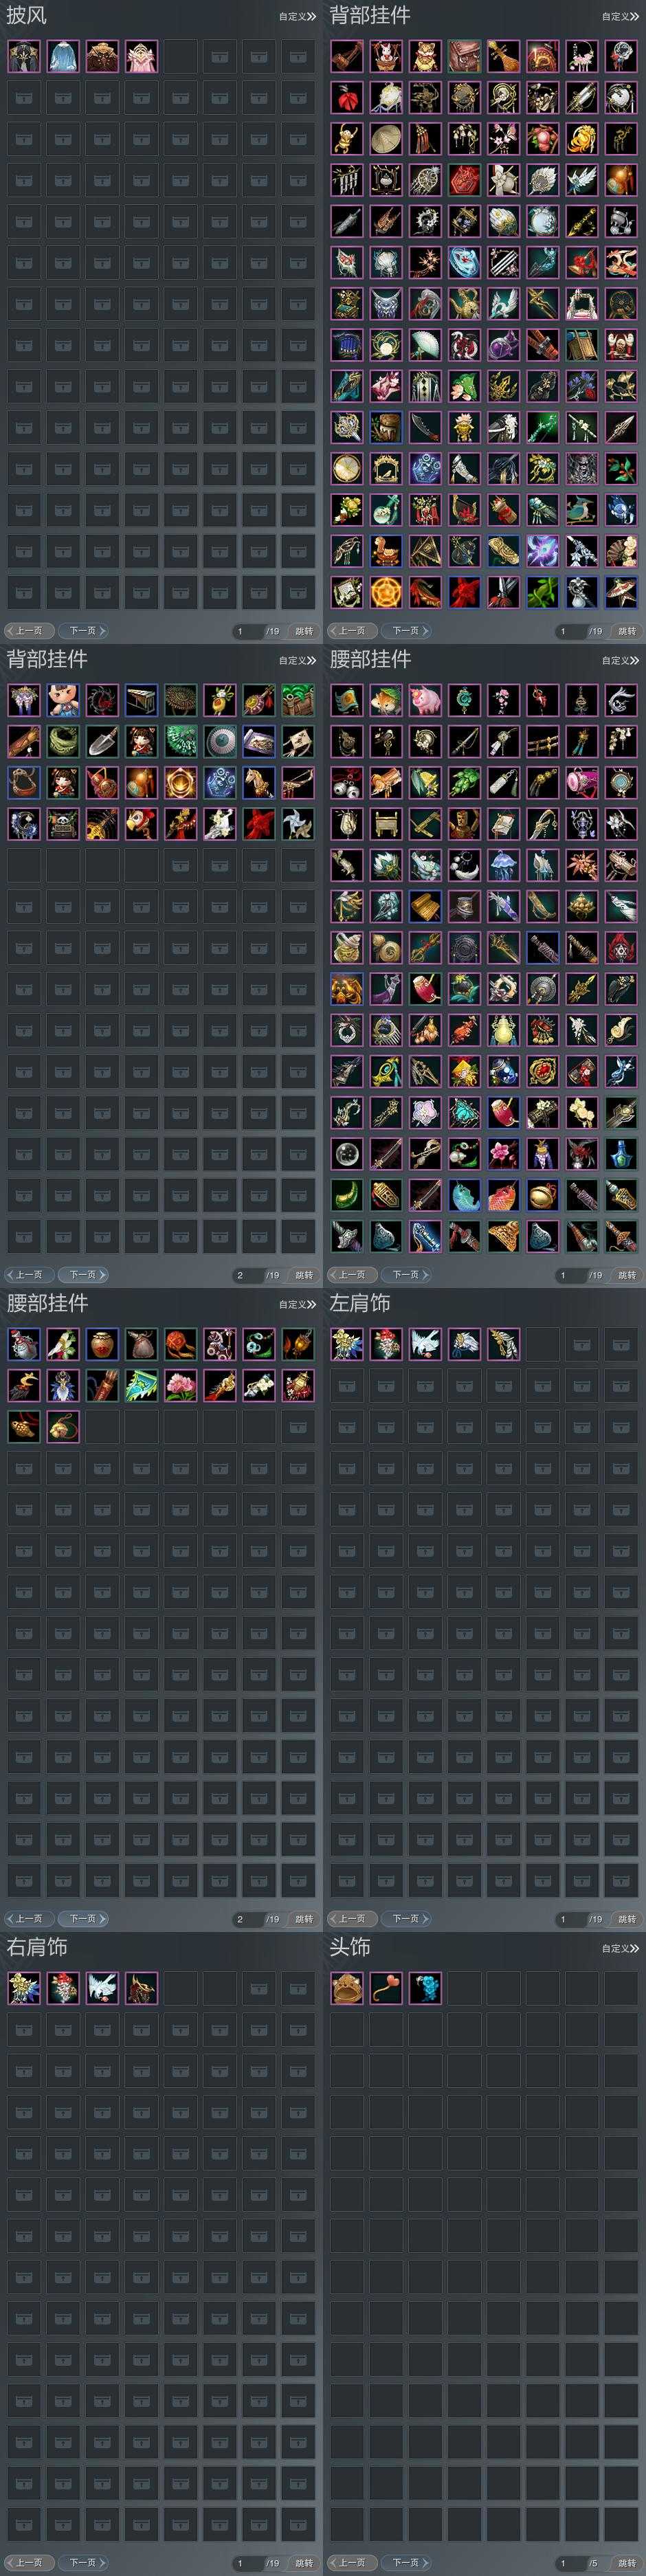The height and width of the screenshot is (2576, 646).
Task: Select the orange toad icon in 头饰
Action: pos(347,1988)
